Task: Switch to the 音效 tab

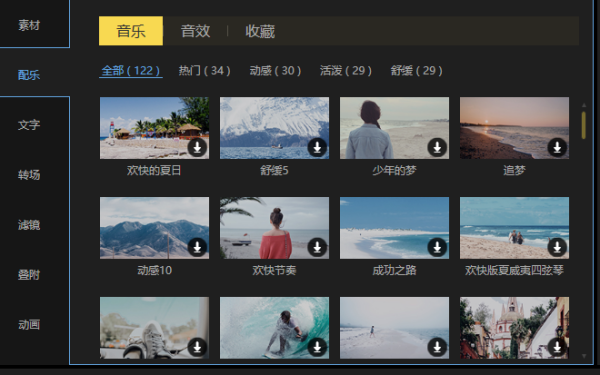Action: pyautogui.click(x=196, y=31)
